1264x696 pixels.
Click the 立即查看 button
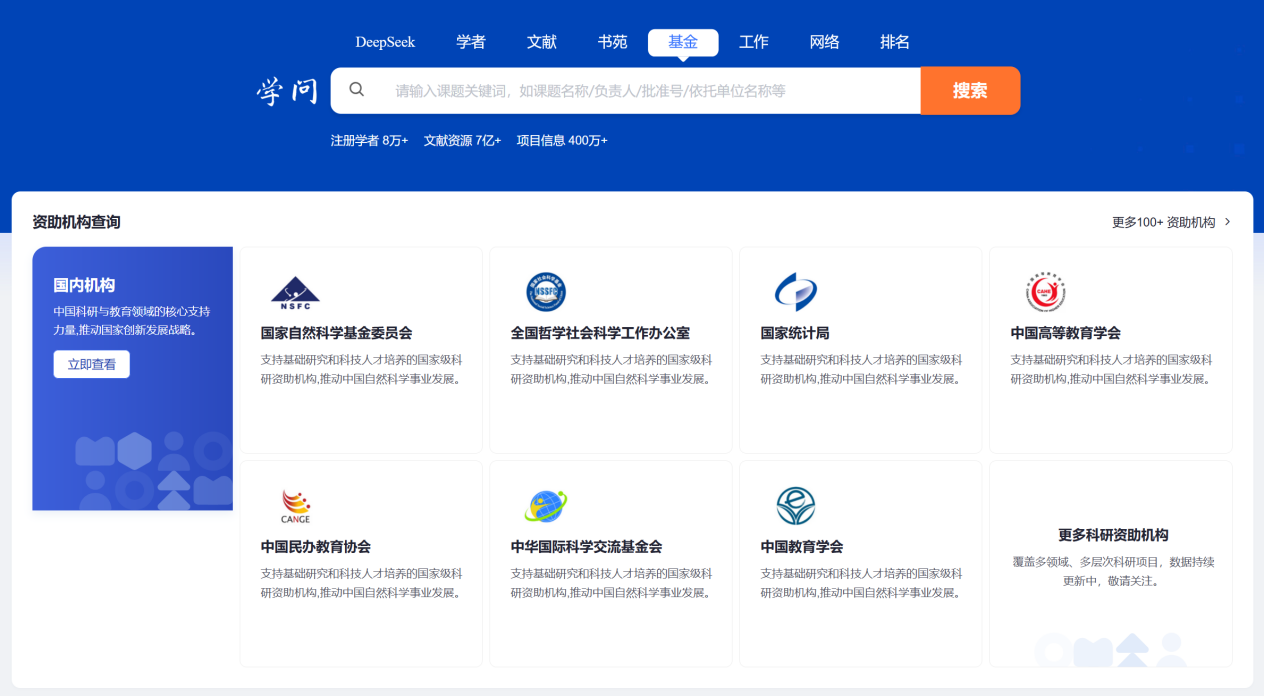[x=92, y=364]
